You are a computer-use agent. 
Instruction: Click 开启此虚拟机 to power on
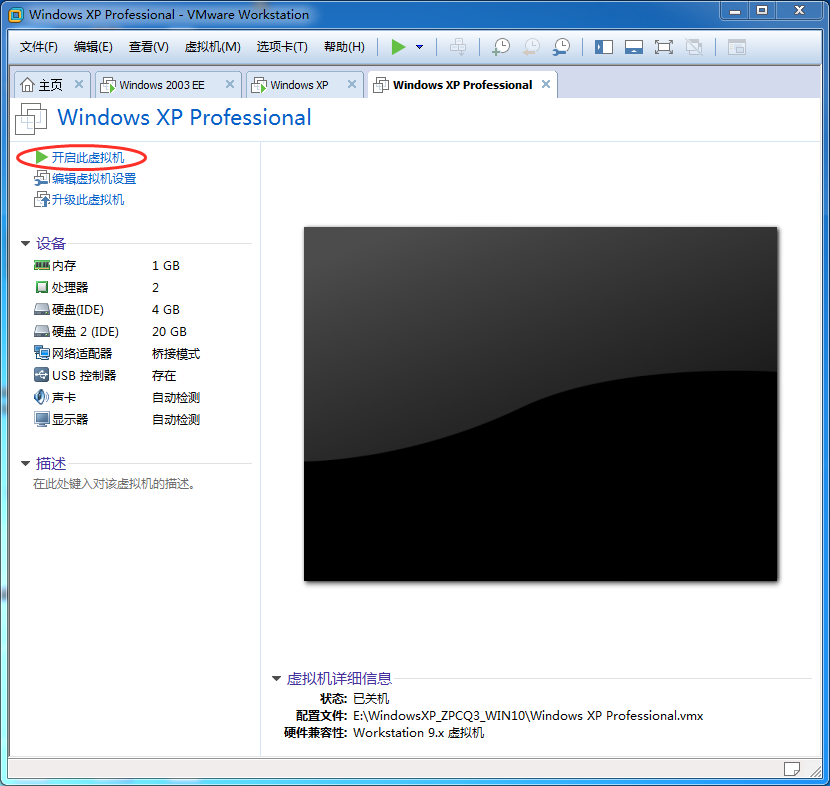pos(88,158)
